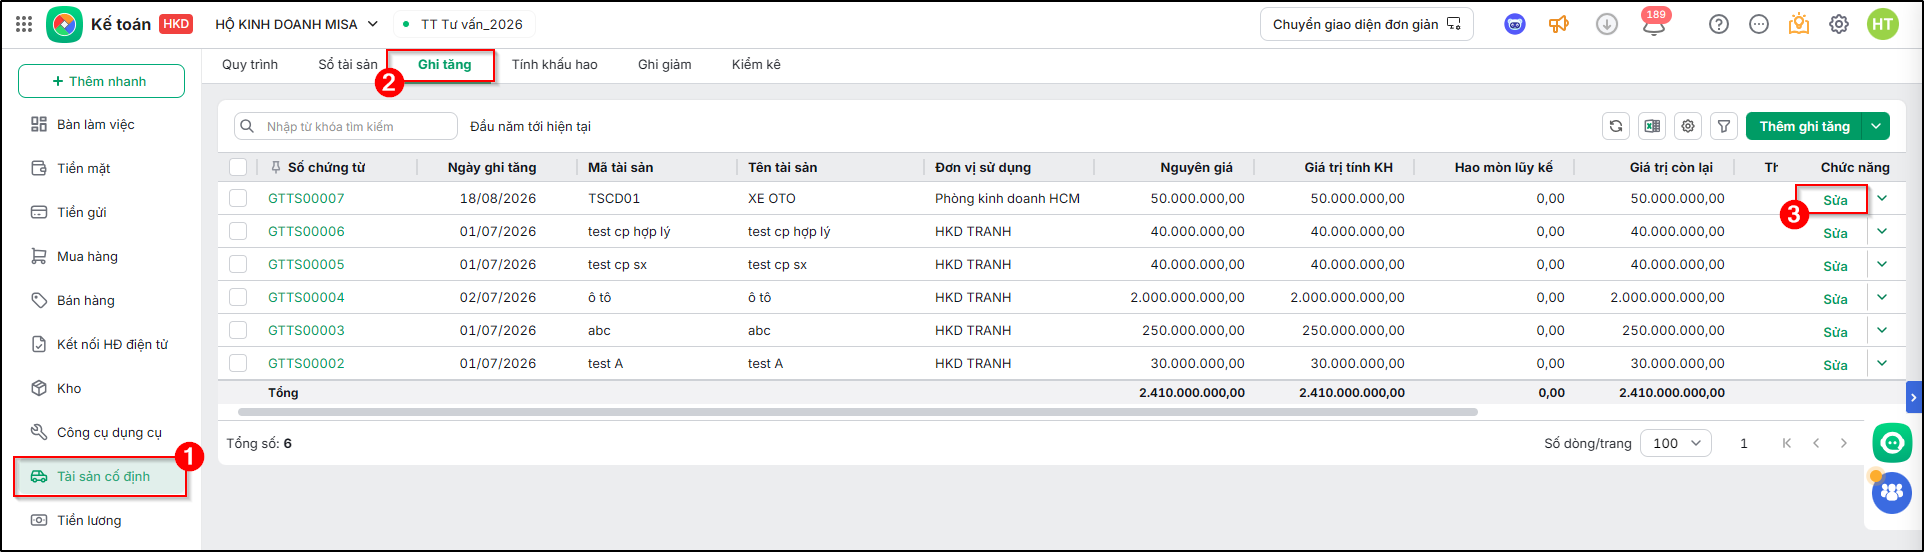Open the filter funnel icon
1924x552 pixels.
[1724, 126]
